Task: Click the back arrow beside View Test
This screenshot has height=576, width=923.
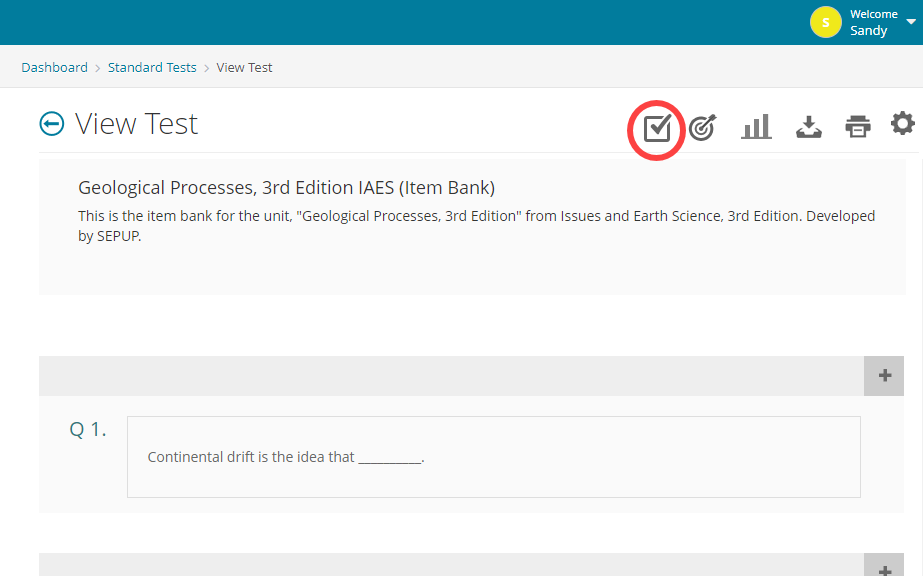Action: click(x=51, y=123)
